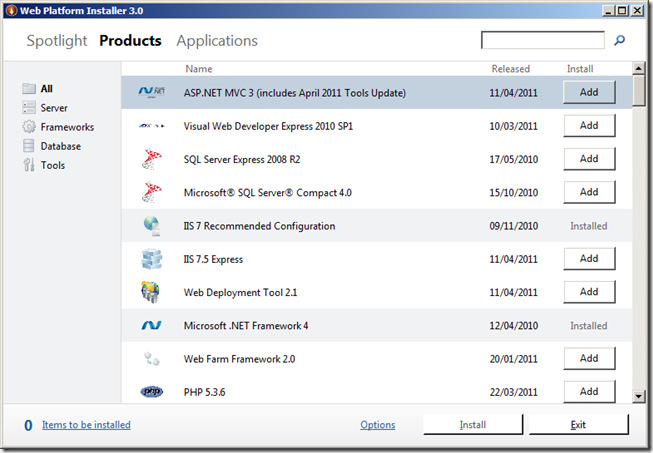Image resolution: width=653 pixels, height=453 pixels.
Task: Click the IIS 7.5 Express icon
Action: 152,259
